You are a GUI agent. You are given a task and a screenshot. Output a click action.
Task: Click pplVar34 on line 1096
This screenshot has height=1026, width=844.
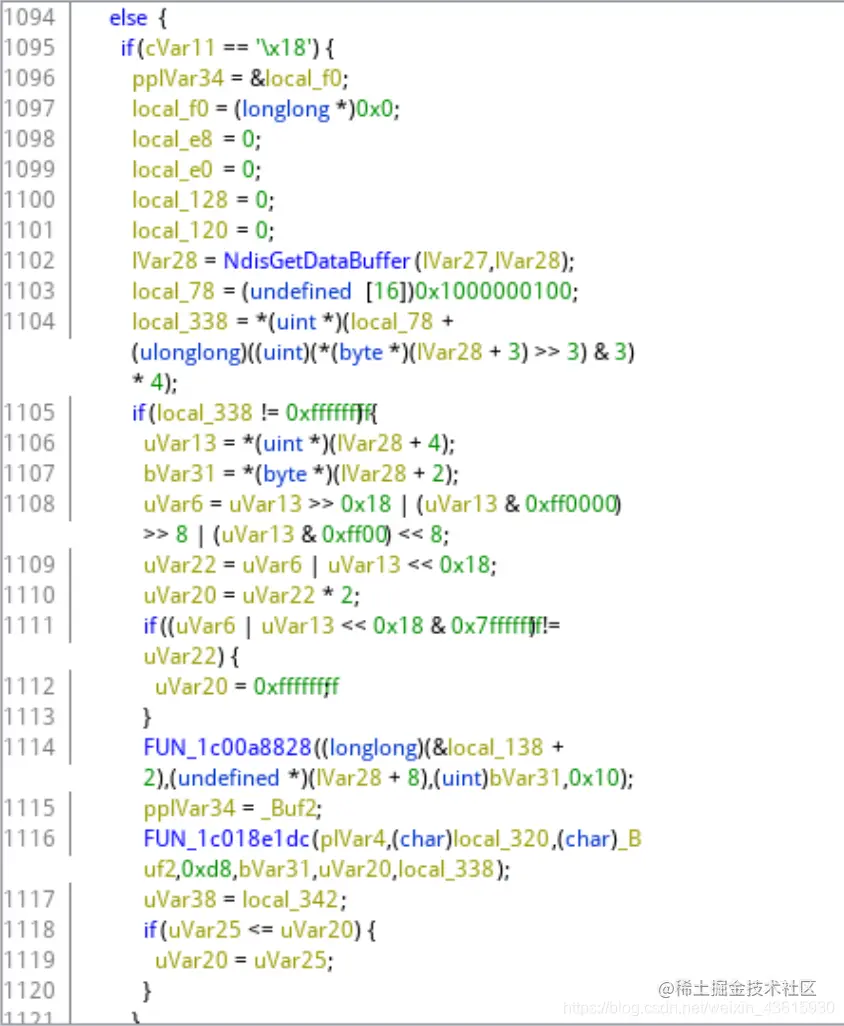click(178, 79)
